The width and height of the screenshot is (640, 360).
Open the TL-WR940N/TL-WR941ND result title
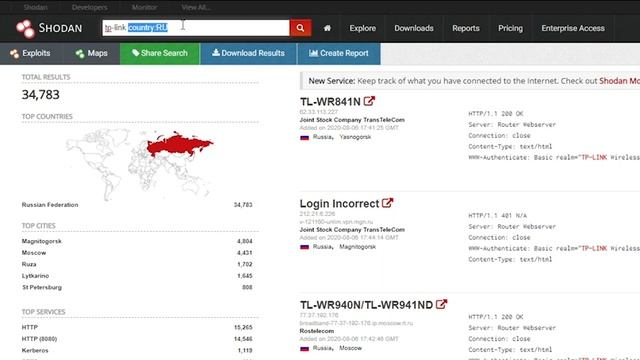pos(366,305)
